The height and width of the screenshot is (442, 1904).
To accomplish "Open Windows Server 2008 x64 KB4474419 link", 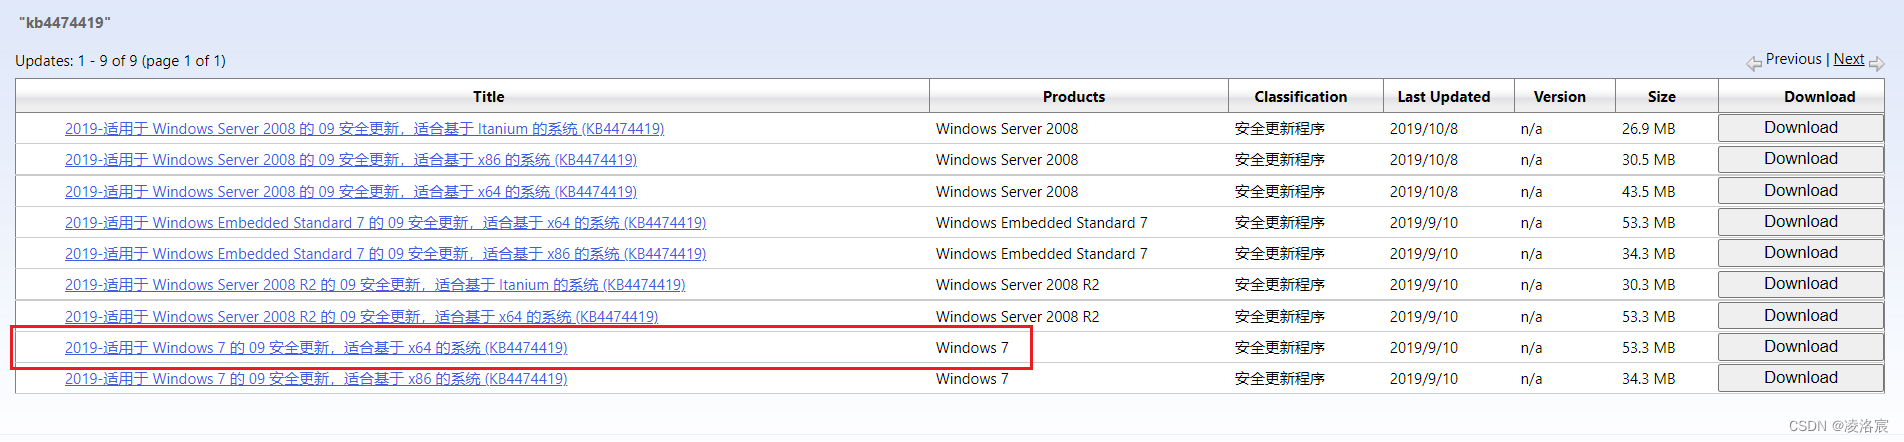I will point(351,192).
